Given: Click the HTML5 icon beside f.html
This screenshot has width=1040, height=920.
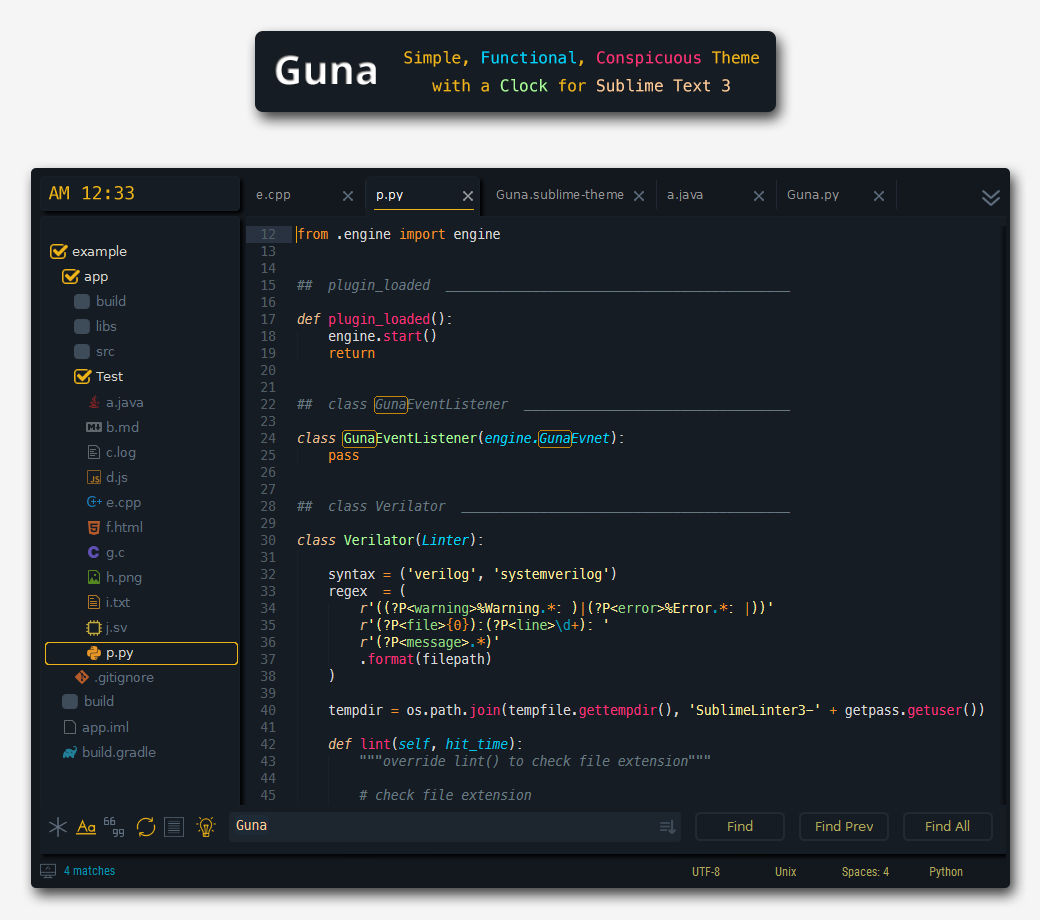Looking at the screenshot, I should [x=94, y=527].
